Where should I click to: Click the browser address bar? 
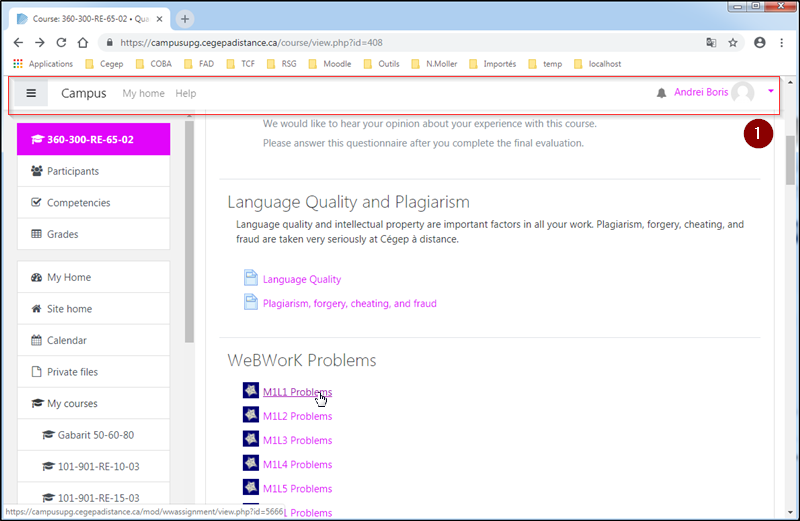400,43
